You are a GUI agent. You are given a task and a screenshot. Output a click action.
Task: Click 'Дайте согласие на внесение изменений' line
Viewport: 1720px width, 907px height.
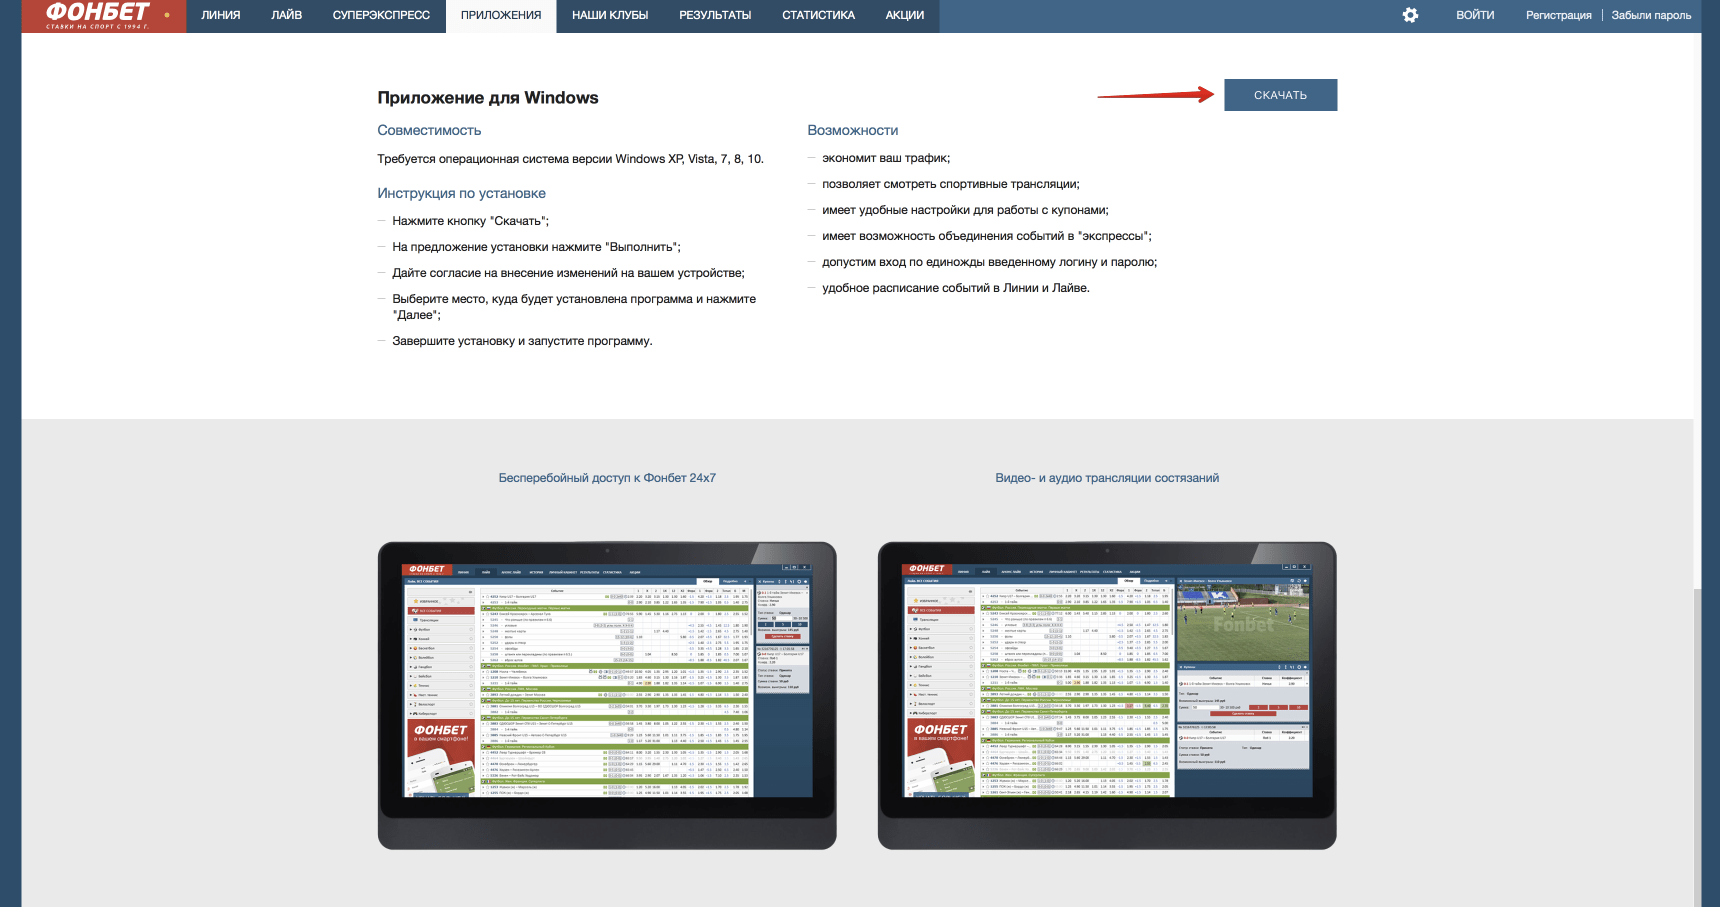[x=568, y=273]
